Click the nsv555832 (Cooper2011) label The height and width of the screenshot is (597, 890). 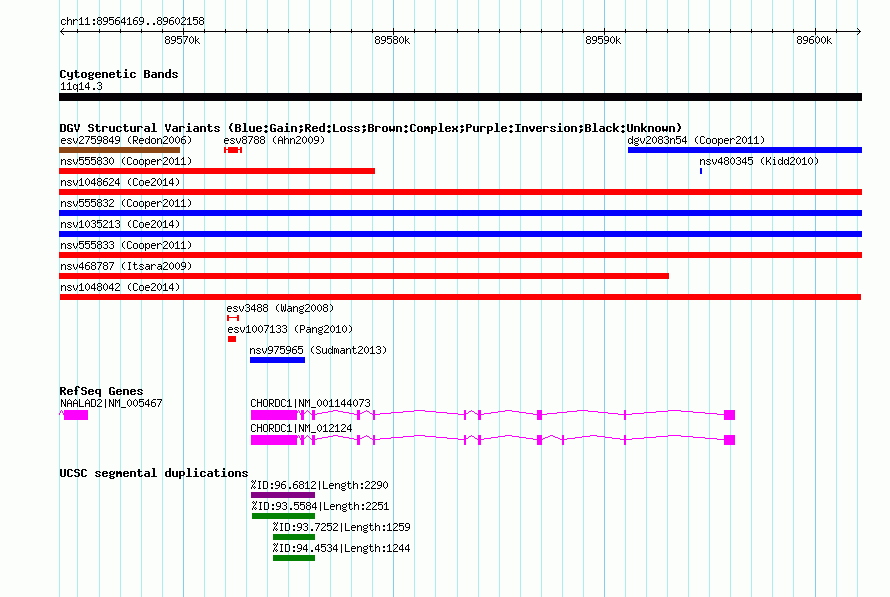pyautogui.click(x=126, y=203)
